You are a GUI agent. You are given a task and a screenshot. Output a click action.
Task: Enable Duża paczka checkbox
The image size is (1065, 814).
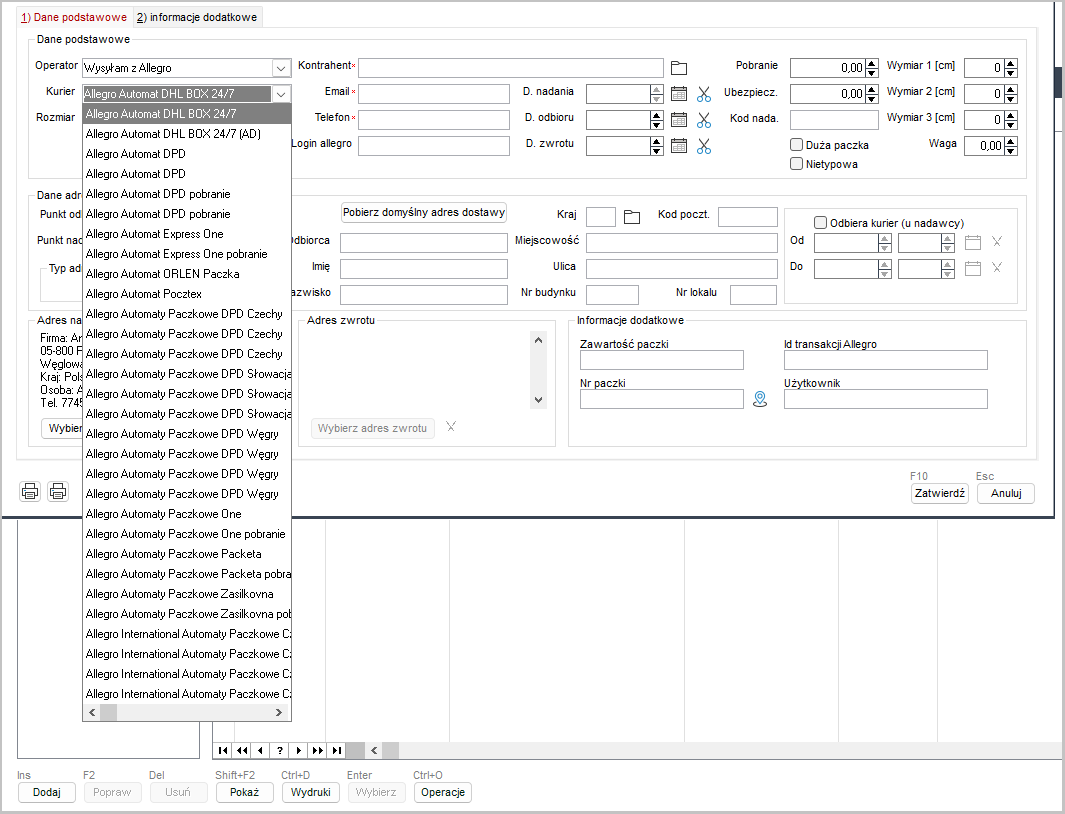pyautogui.click(x=797, y=145)
